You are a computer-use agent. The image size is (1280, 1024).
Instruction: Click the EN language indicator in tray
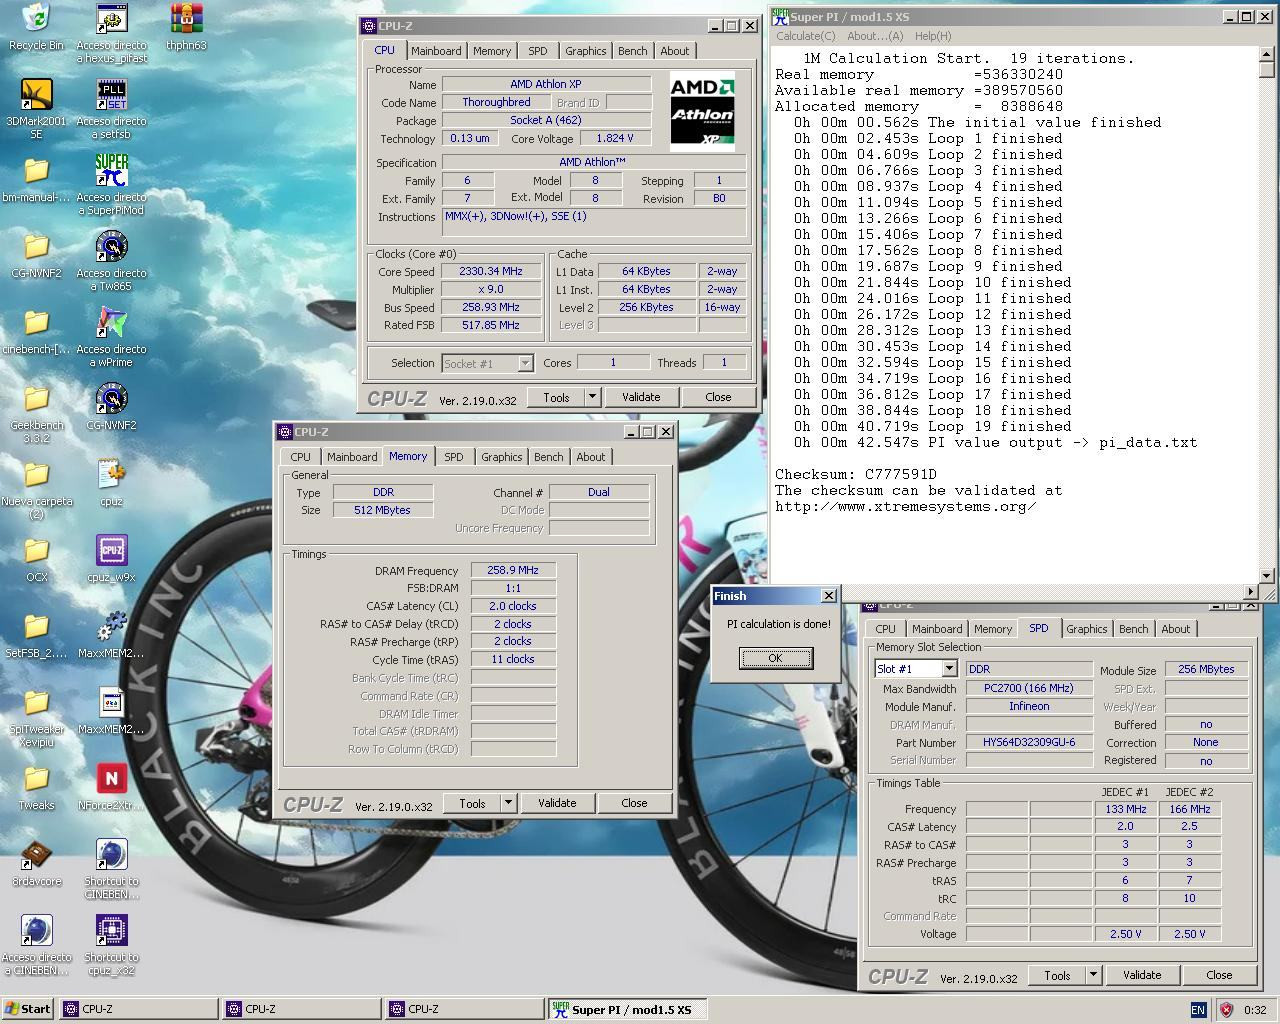point(1198,1009)
